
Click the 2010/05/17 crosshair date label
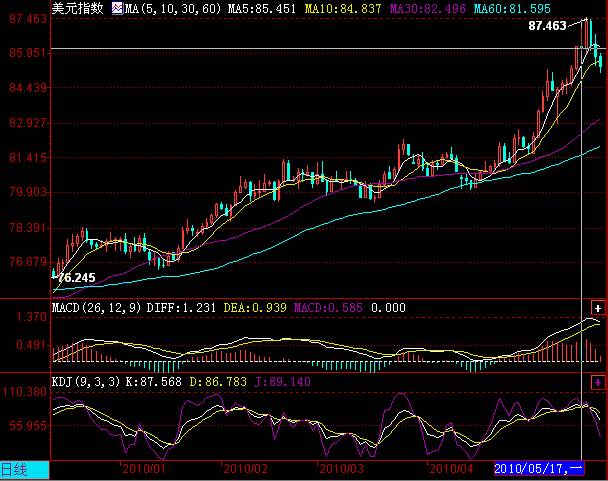[539, 469]
